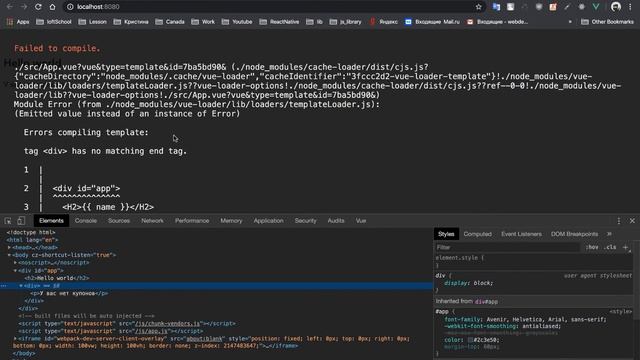
Task: Collapse the body element node
Action: (x=9, y=255)
